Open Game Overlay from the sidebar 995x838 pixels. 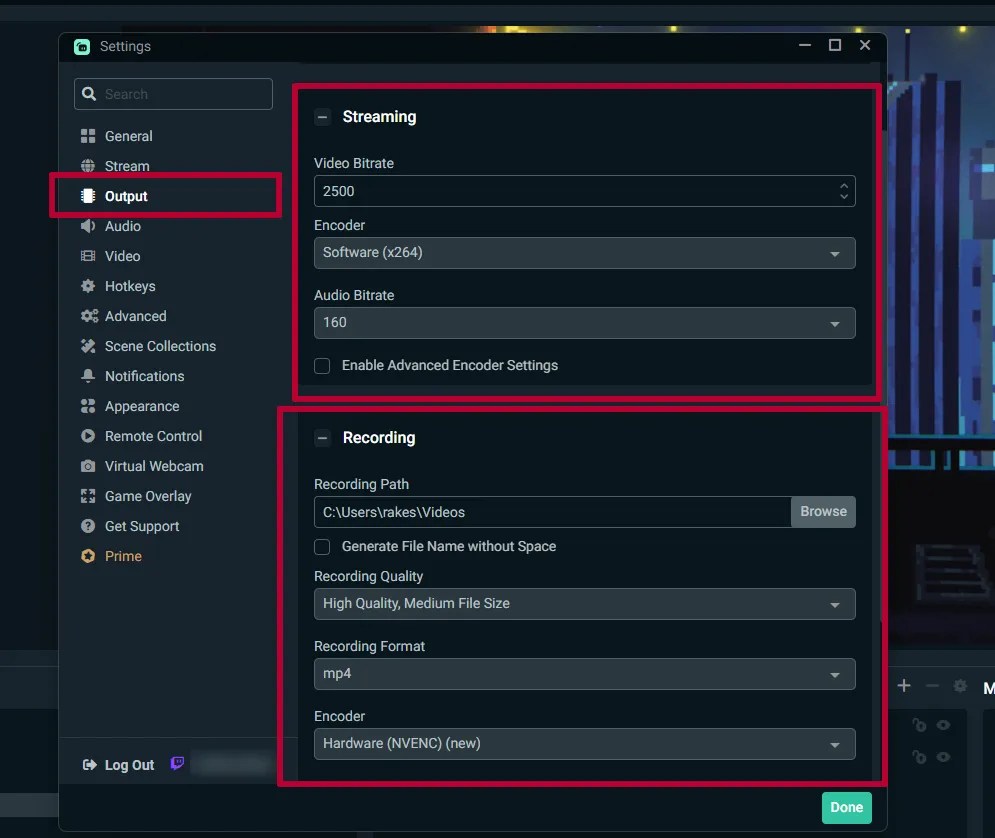(87, 496)
